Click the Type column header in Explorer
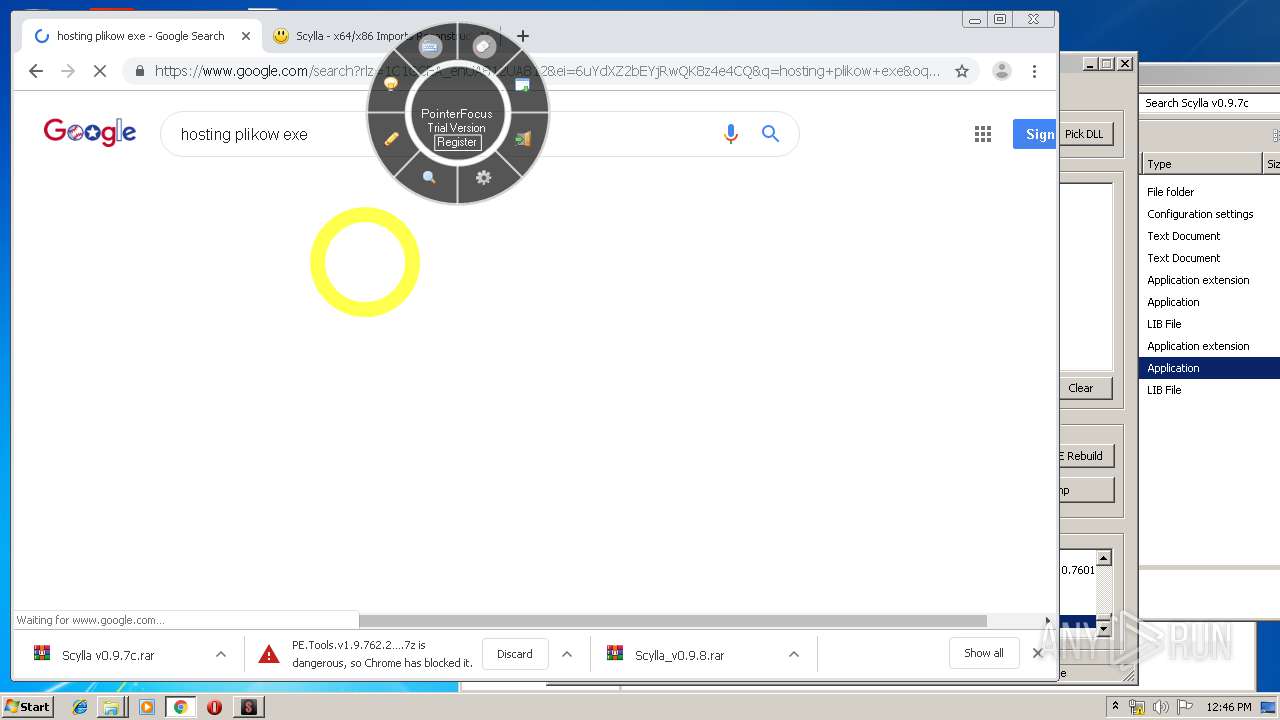The height and width of the screenshot is (720, 1280). [x=1202, y=164]
